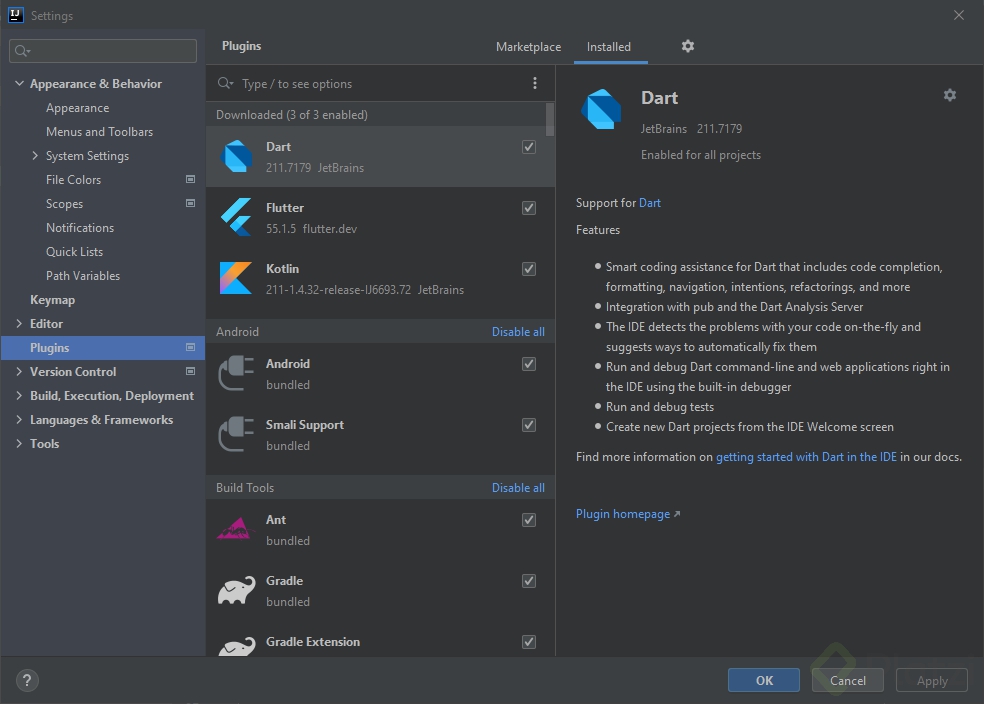Expand the Tools settings node

(19, 444)
